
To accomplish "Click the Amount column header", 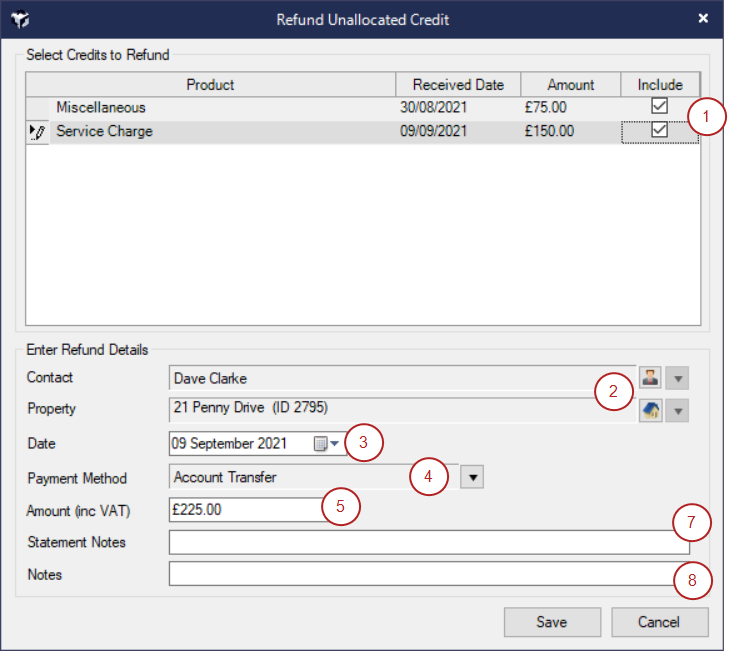I will pos(570,85).
